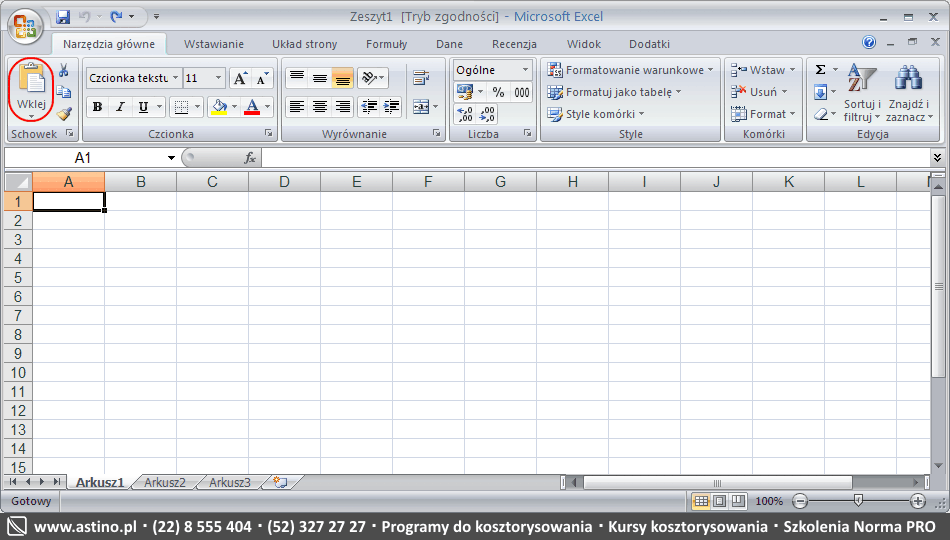
Task: Center text horizontally
Action: tap(319, 107)
